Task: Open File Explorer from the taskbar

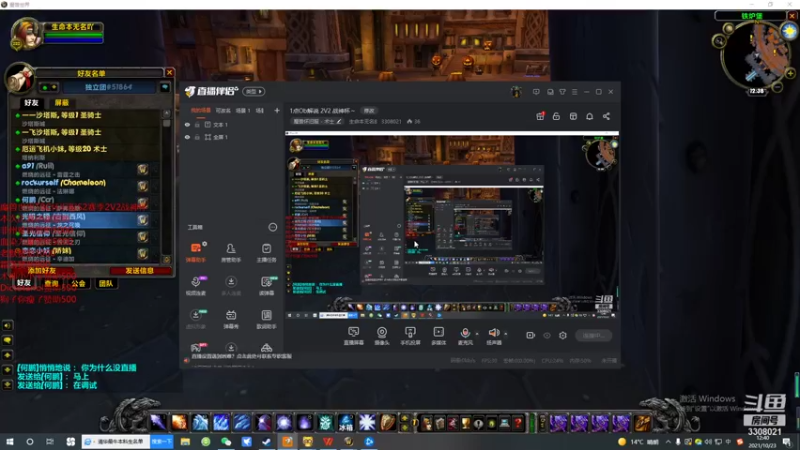Action: click(x=185, y=441)
